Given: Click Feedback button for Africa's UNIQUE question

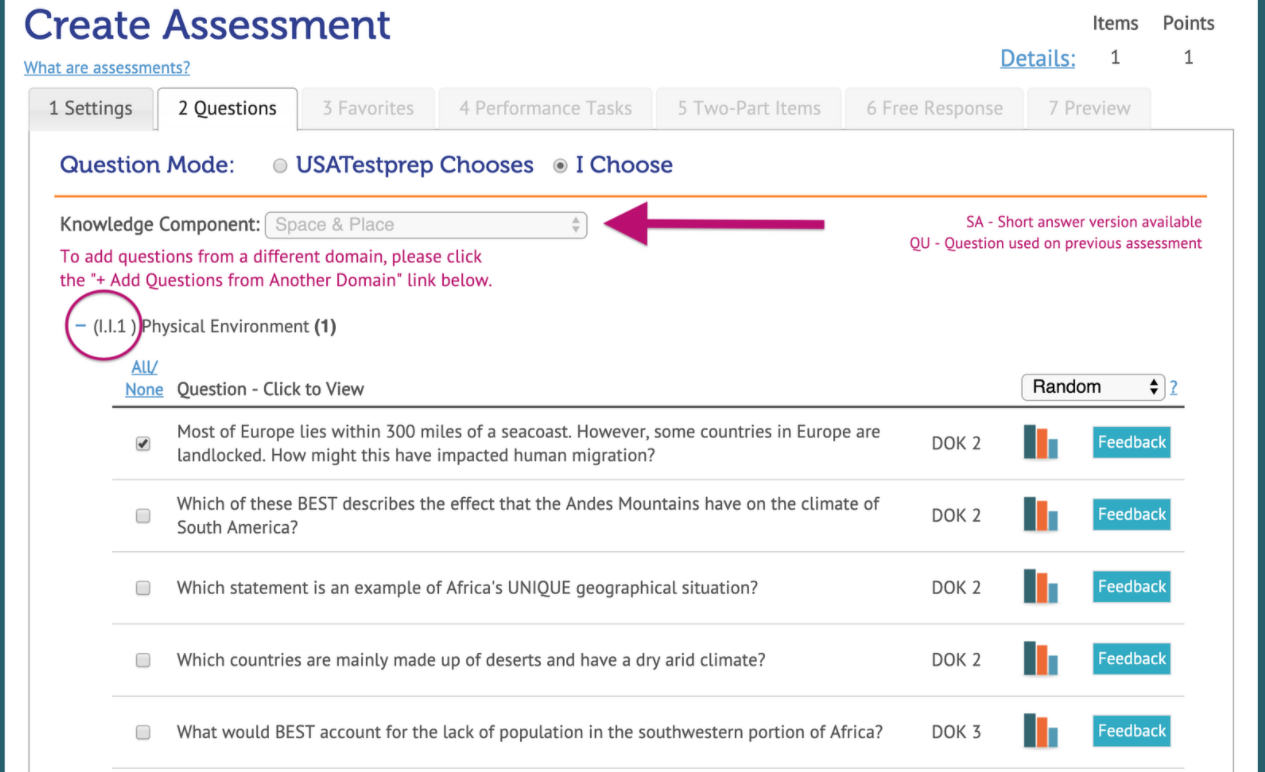Looking at the screenshot, I should [1132, 587].
